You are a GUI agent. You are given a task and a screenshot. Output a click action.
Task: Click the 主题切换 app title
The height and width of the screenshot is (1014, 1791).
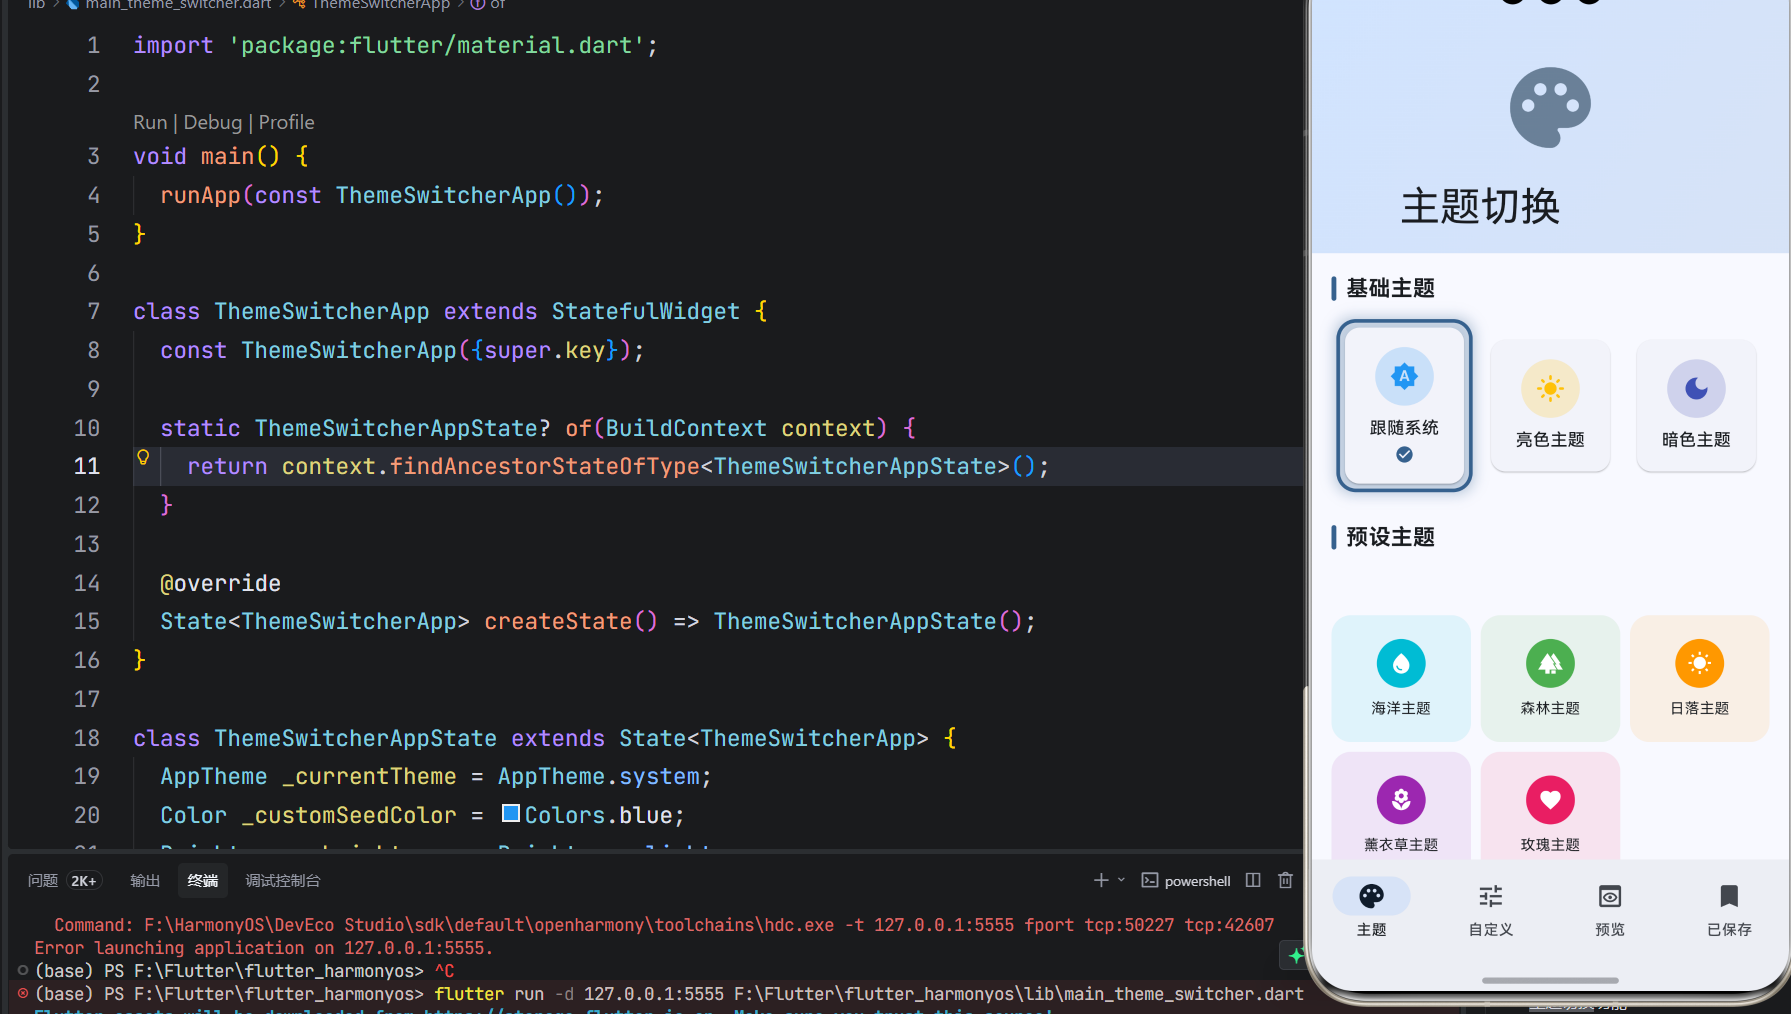click(1480, 207)
